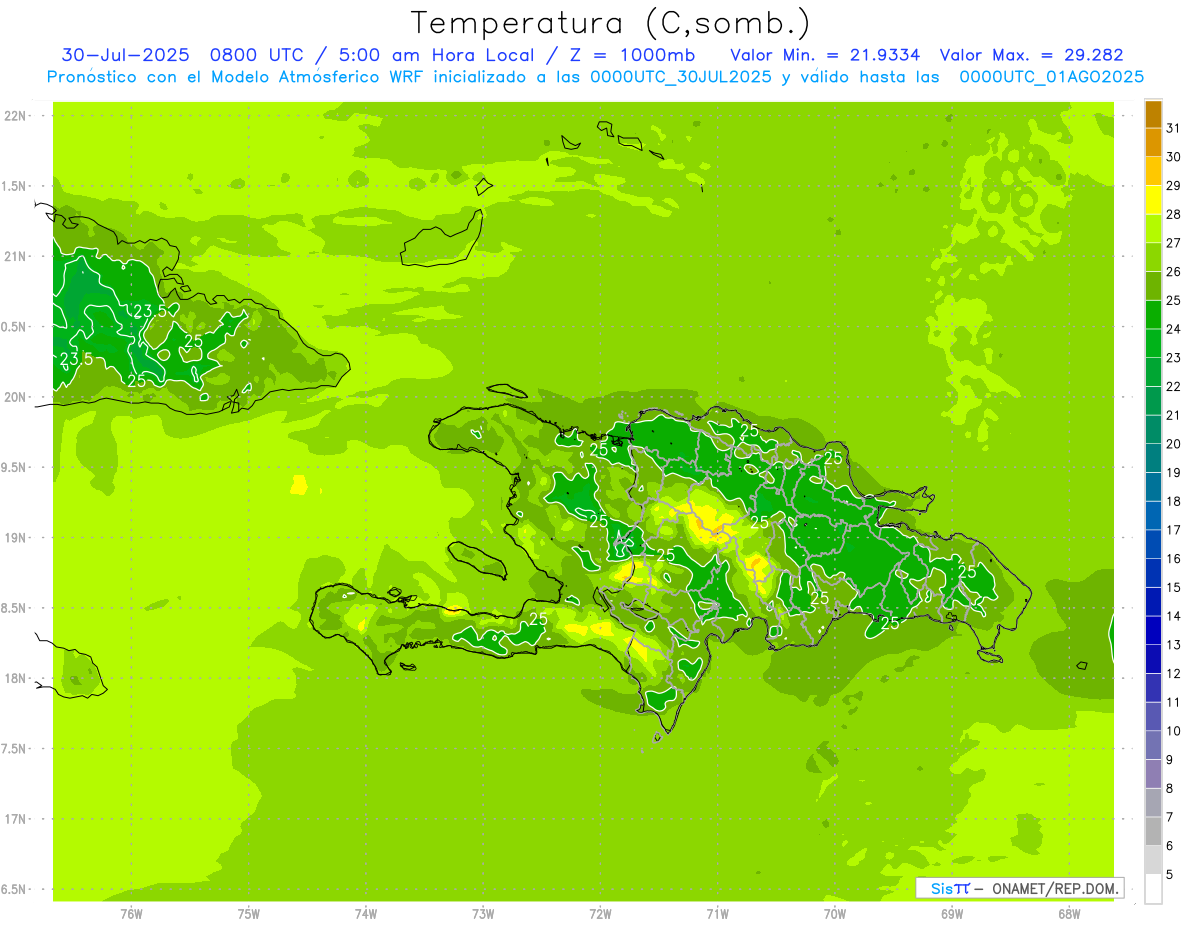Pick the blue legend swatch between 15 and 16

point(1154,573)
